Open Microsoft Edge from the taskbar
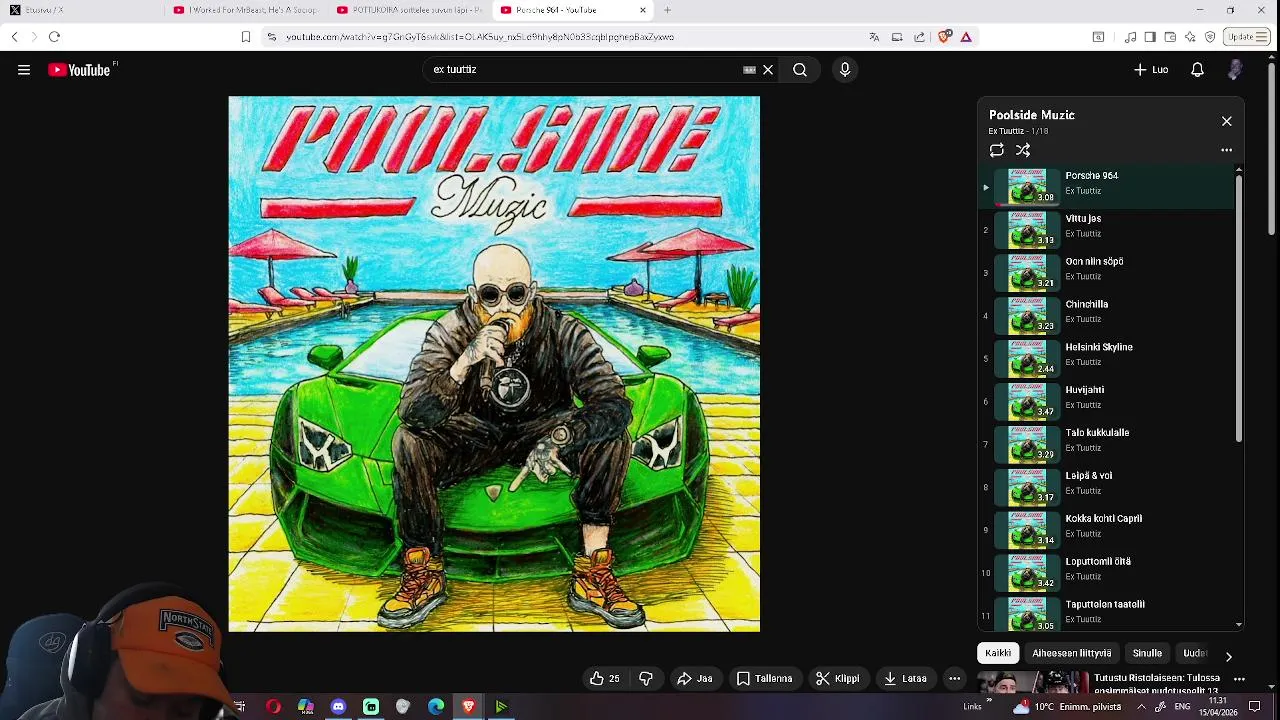Viewport: 1280px width, 720px height. click(x=436, y=707)
